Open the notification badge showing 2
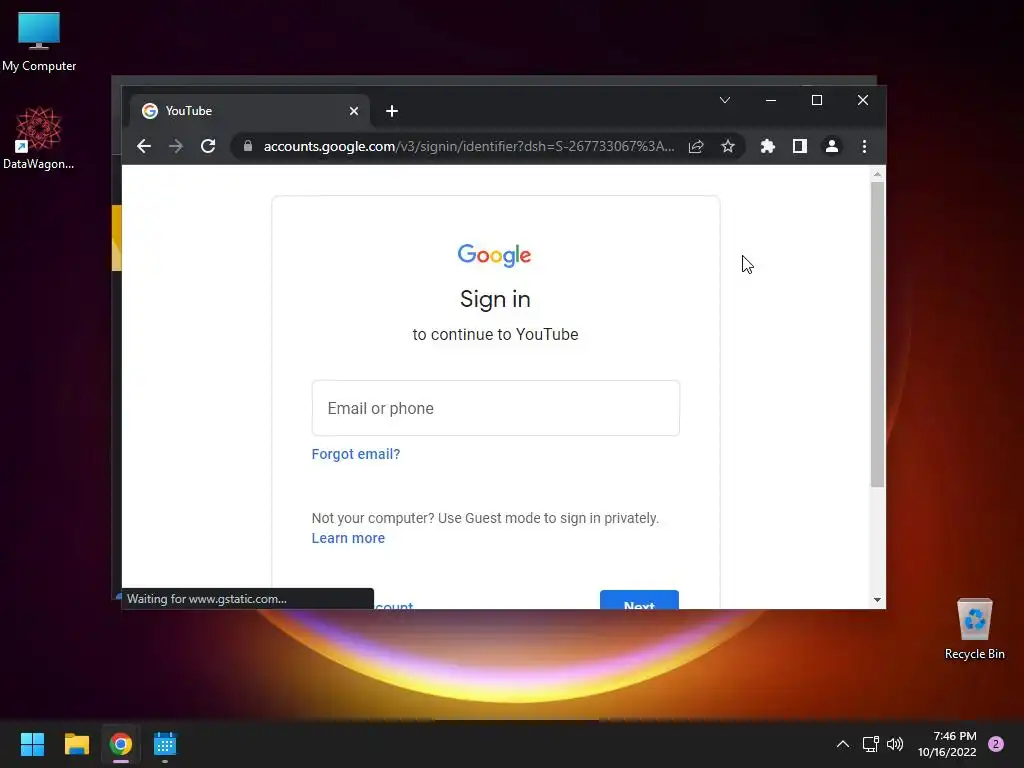1024x768 pixels. pos(996,744)
